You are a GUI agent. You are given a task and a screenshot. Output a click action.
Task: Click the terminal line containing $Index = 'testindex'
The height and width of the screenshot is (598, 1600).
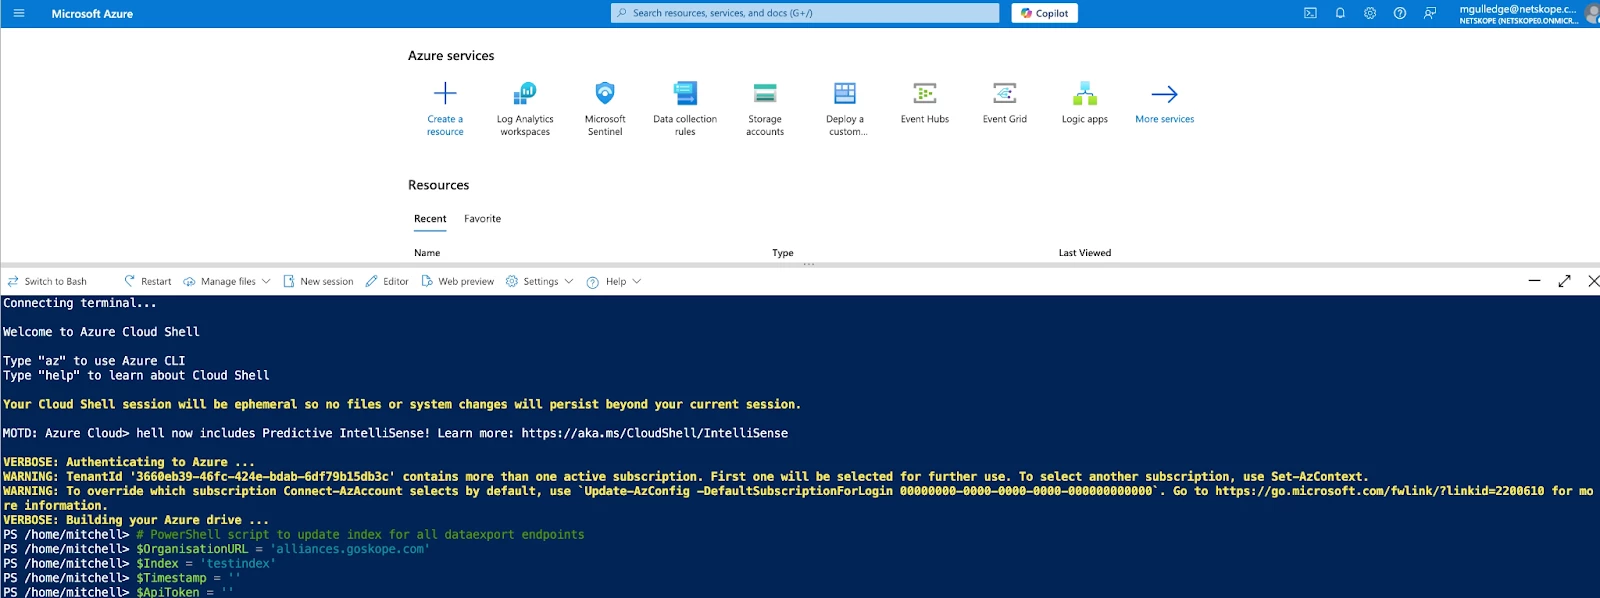[x=139, y=564]
